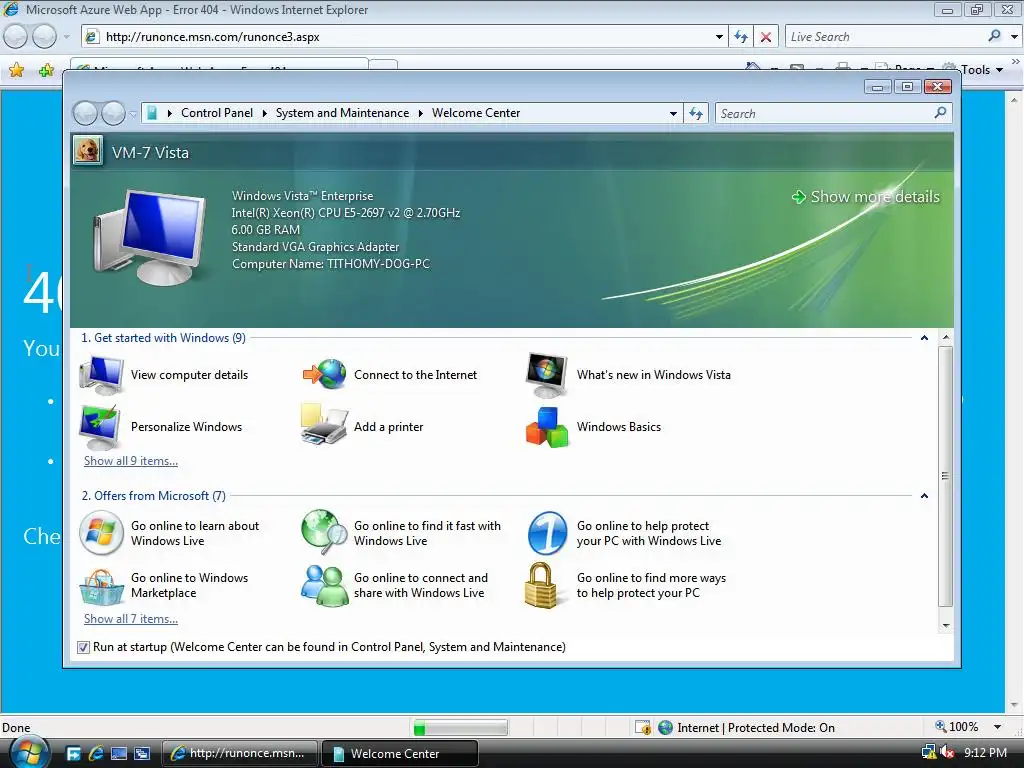The image size is (1024, 768).
Task: Click Welcome Center refresh button
Action: click(x=696, y=114)
